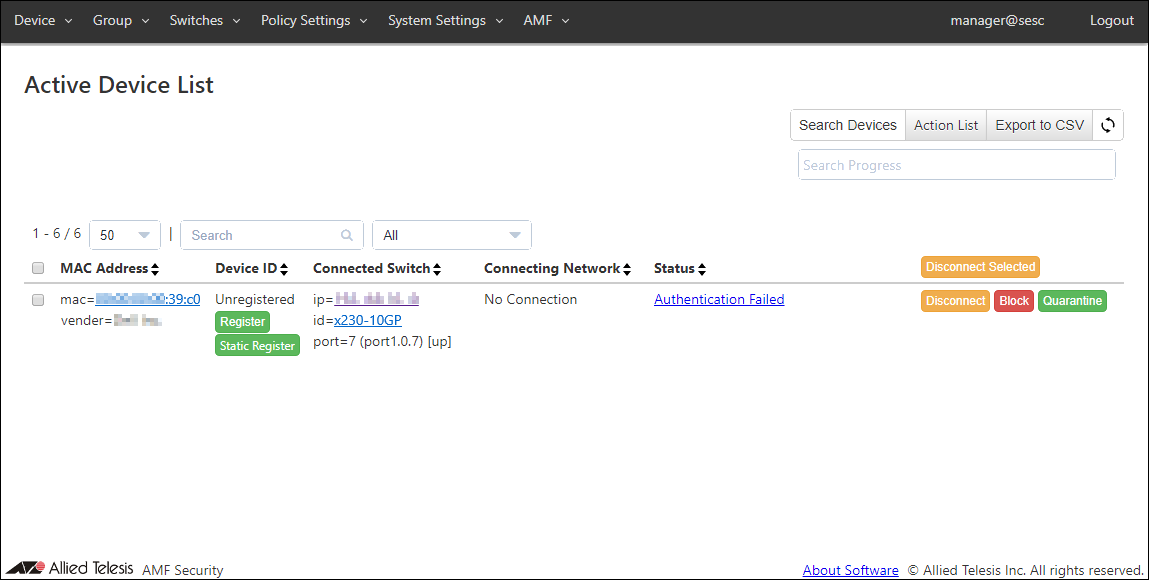This screenshot has height=580, width=1149.
Task: Open the 50 rows-per-page dropdown
Action: pos(125,235)
